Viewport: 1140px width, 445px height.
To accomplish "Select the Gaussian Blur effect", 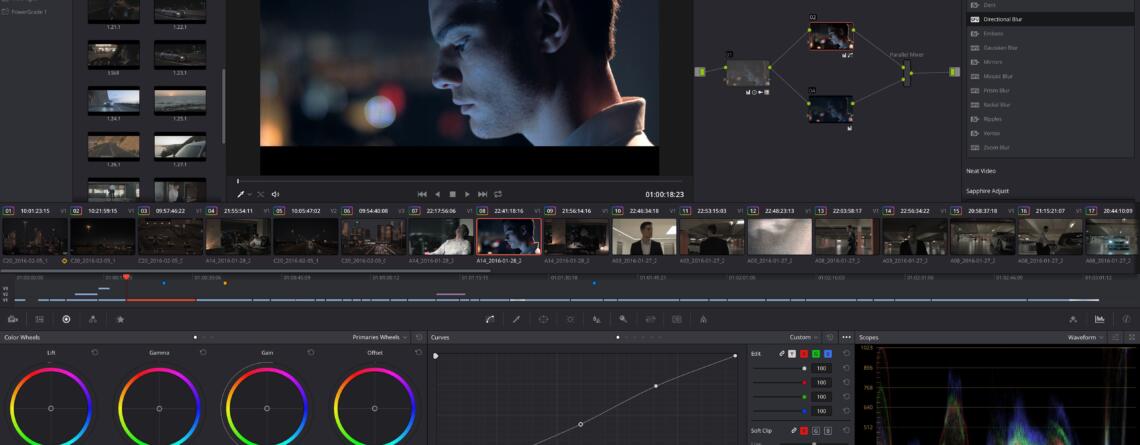I will 1051,47.
